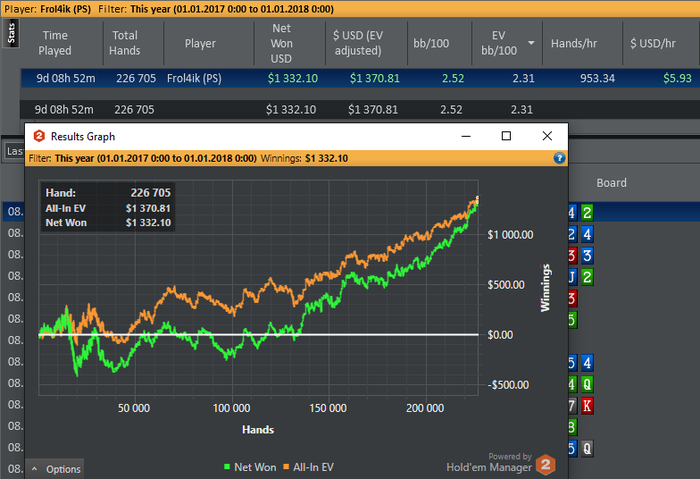Select the Frol4ik (PS) player row

click(x=360, y=78)
